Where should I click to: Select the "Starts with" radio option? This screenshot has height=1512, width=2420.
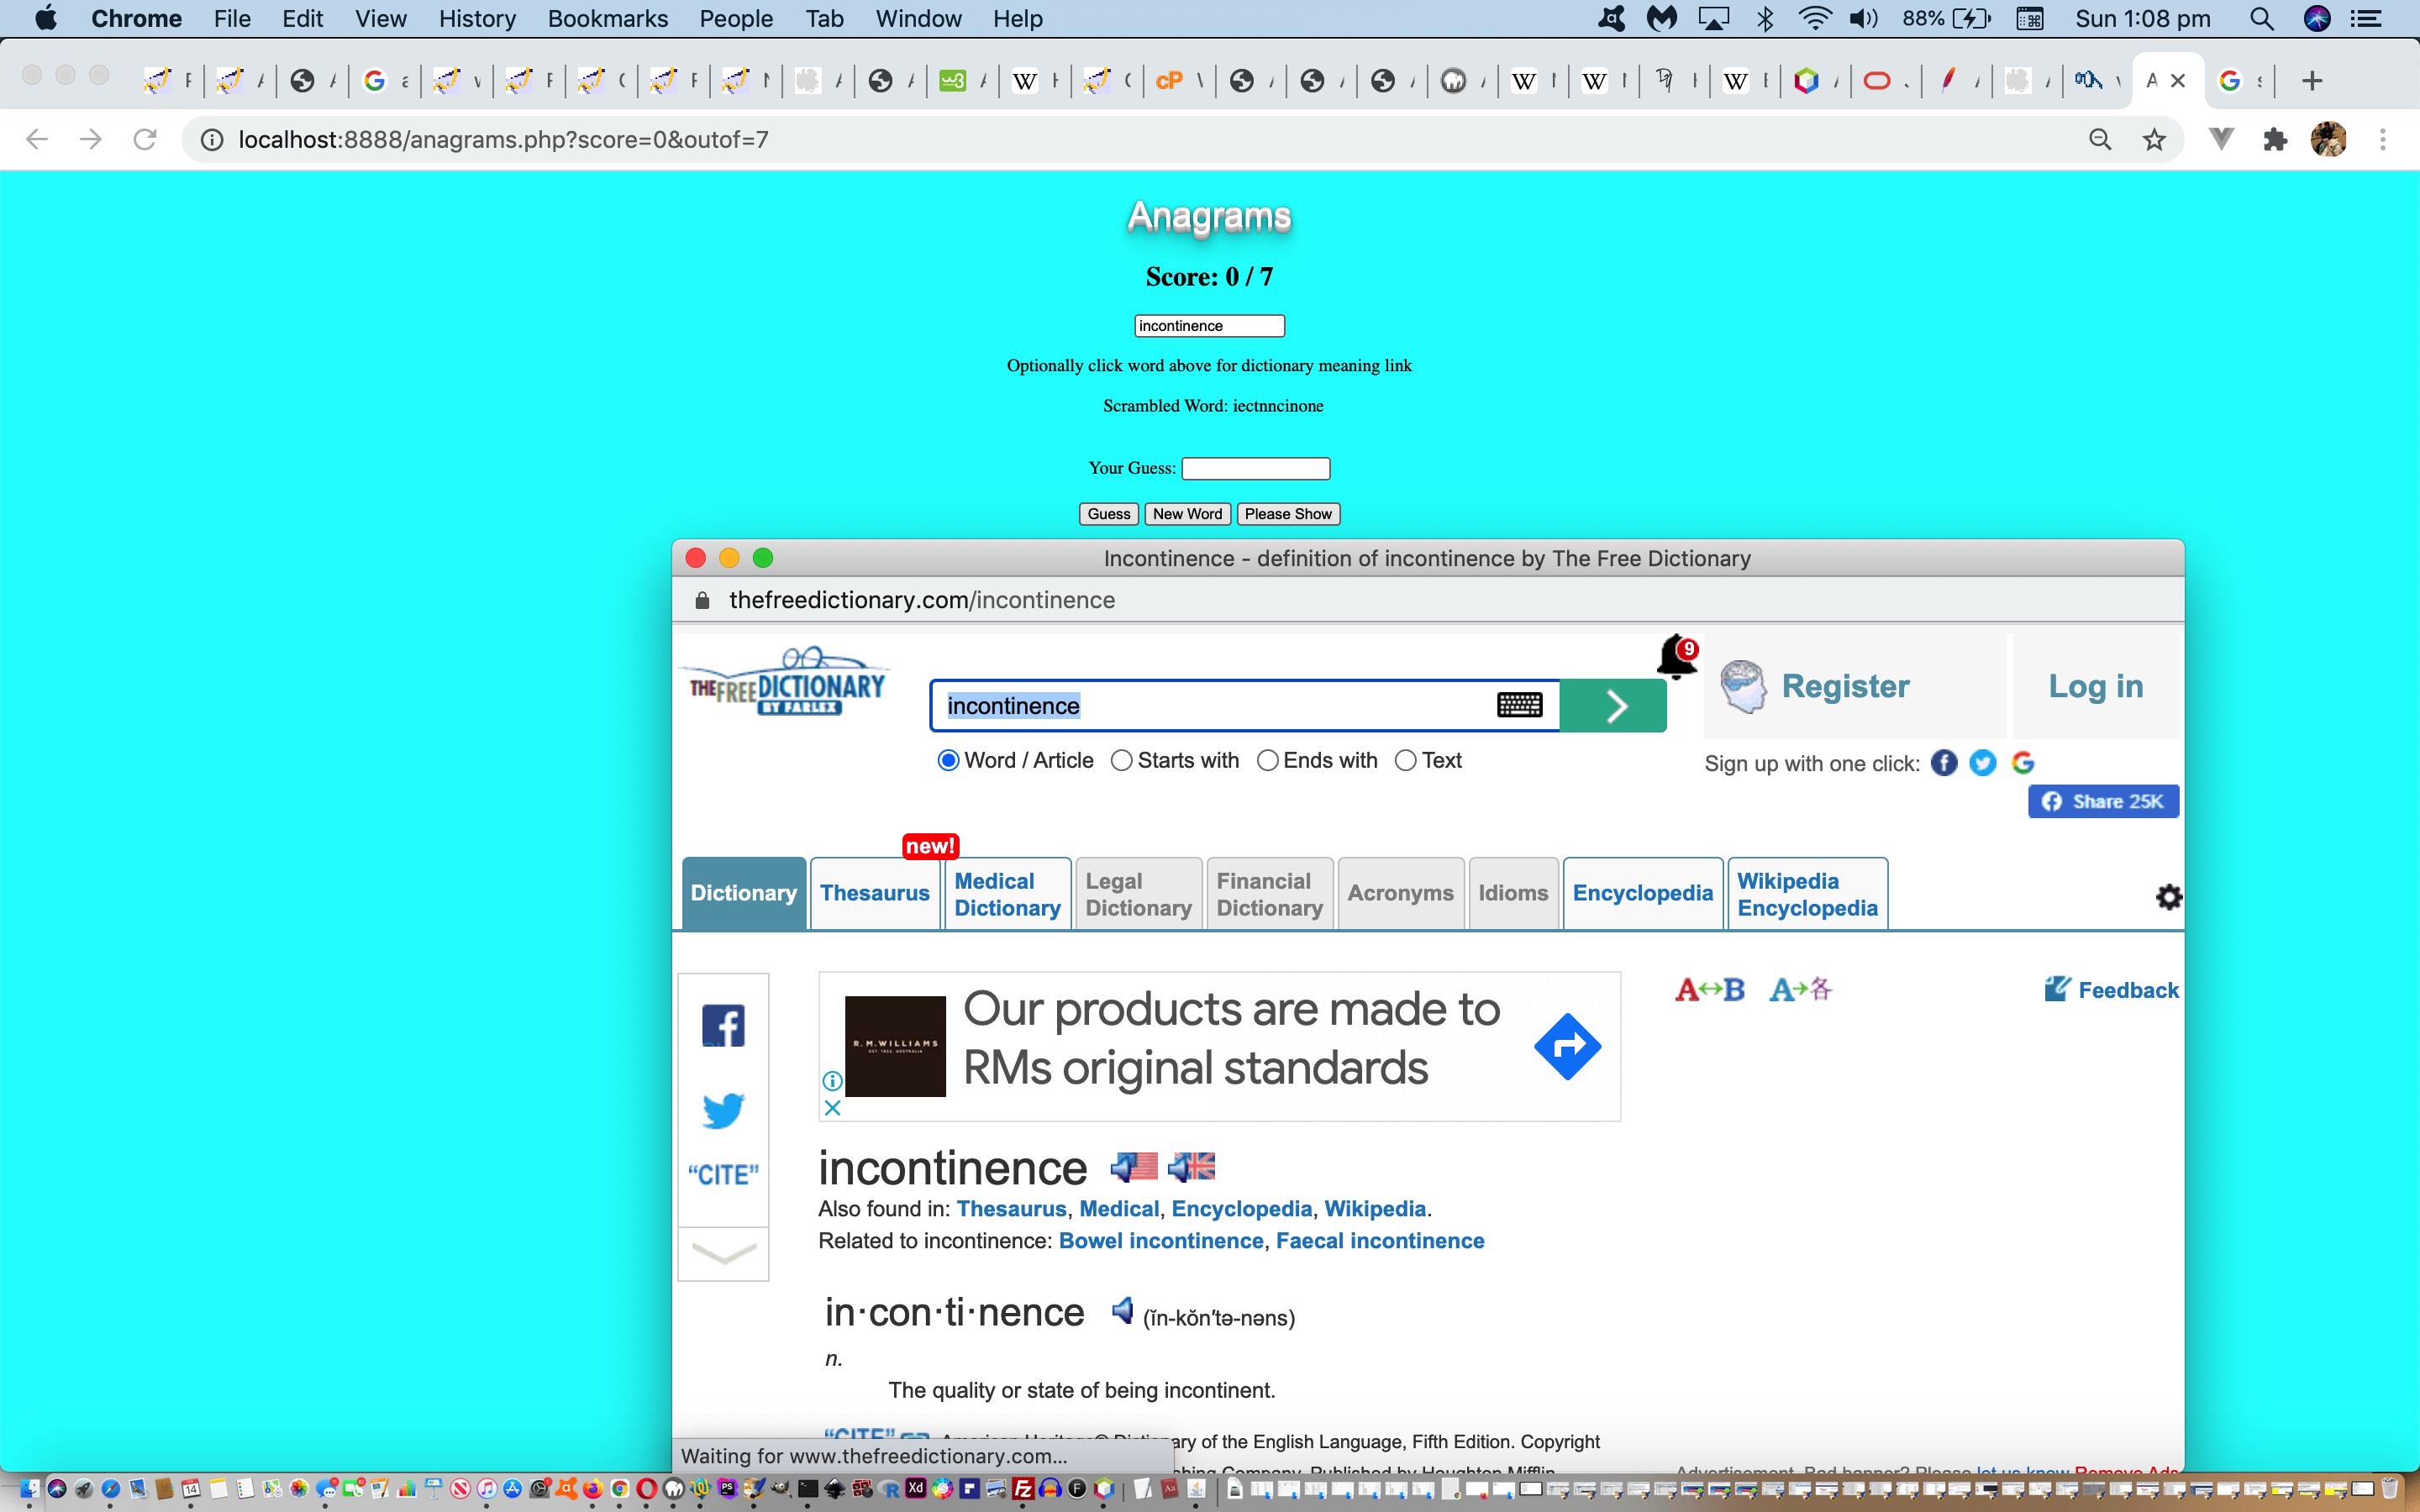tap(1122, 760)
